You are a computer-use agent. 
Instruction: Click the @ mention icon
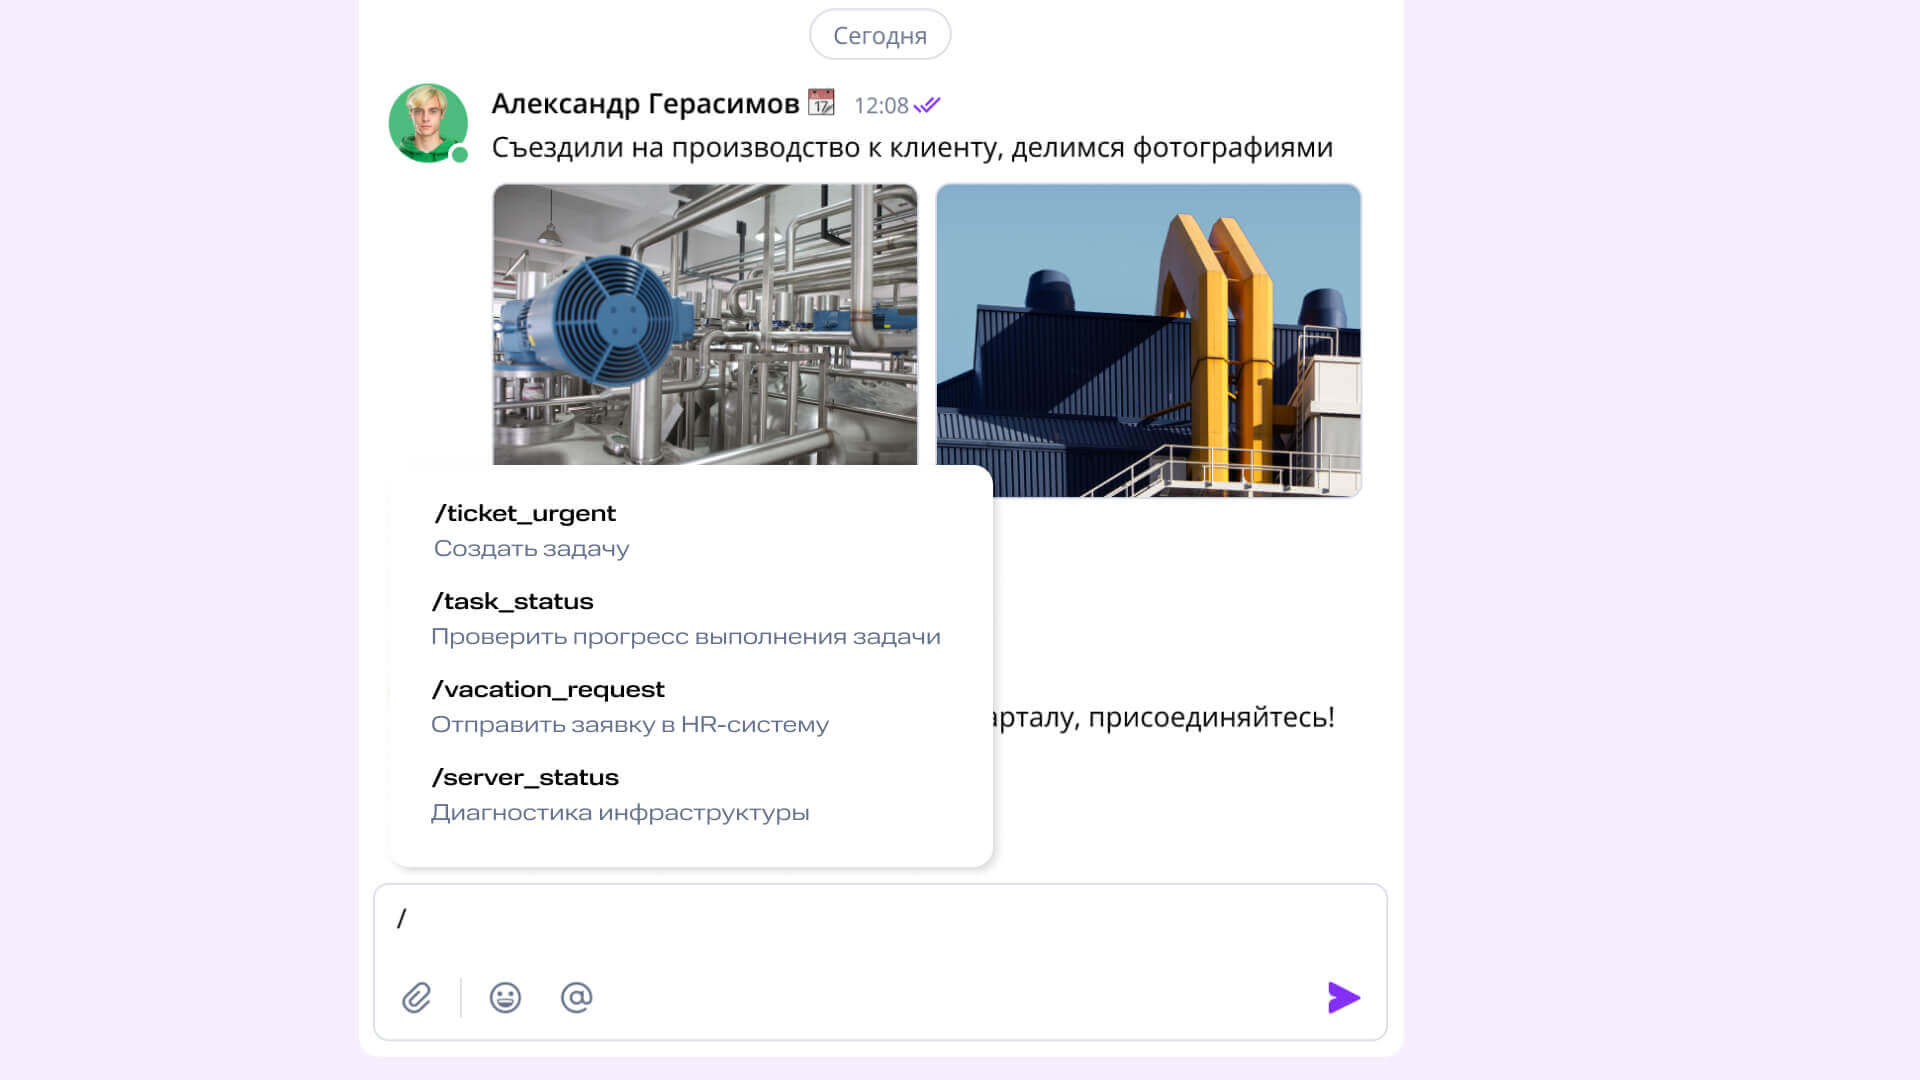click(576, 998)
